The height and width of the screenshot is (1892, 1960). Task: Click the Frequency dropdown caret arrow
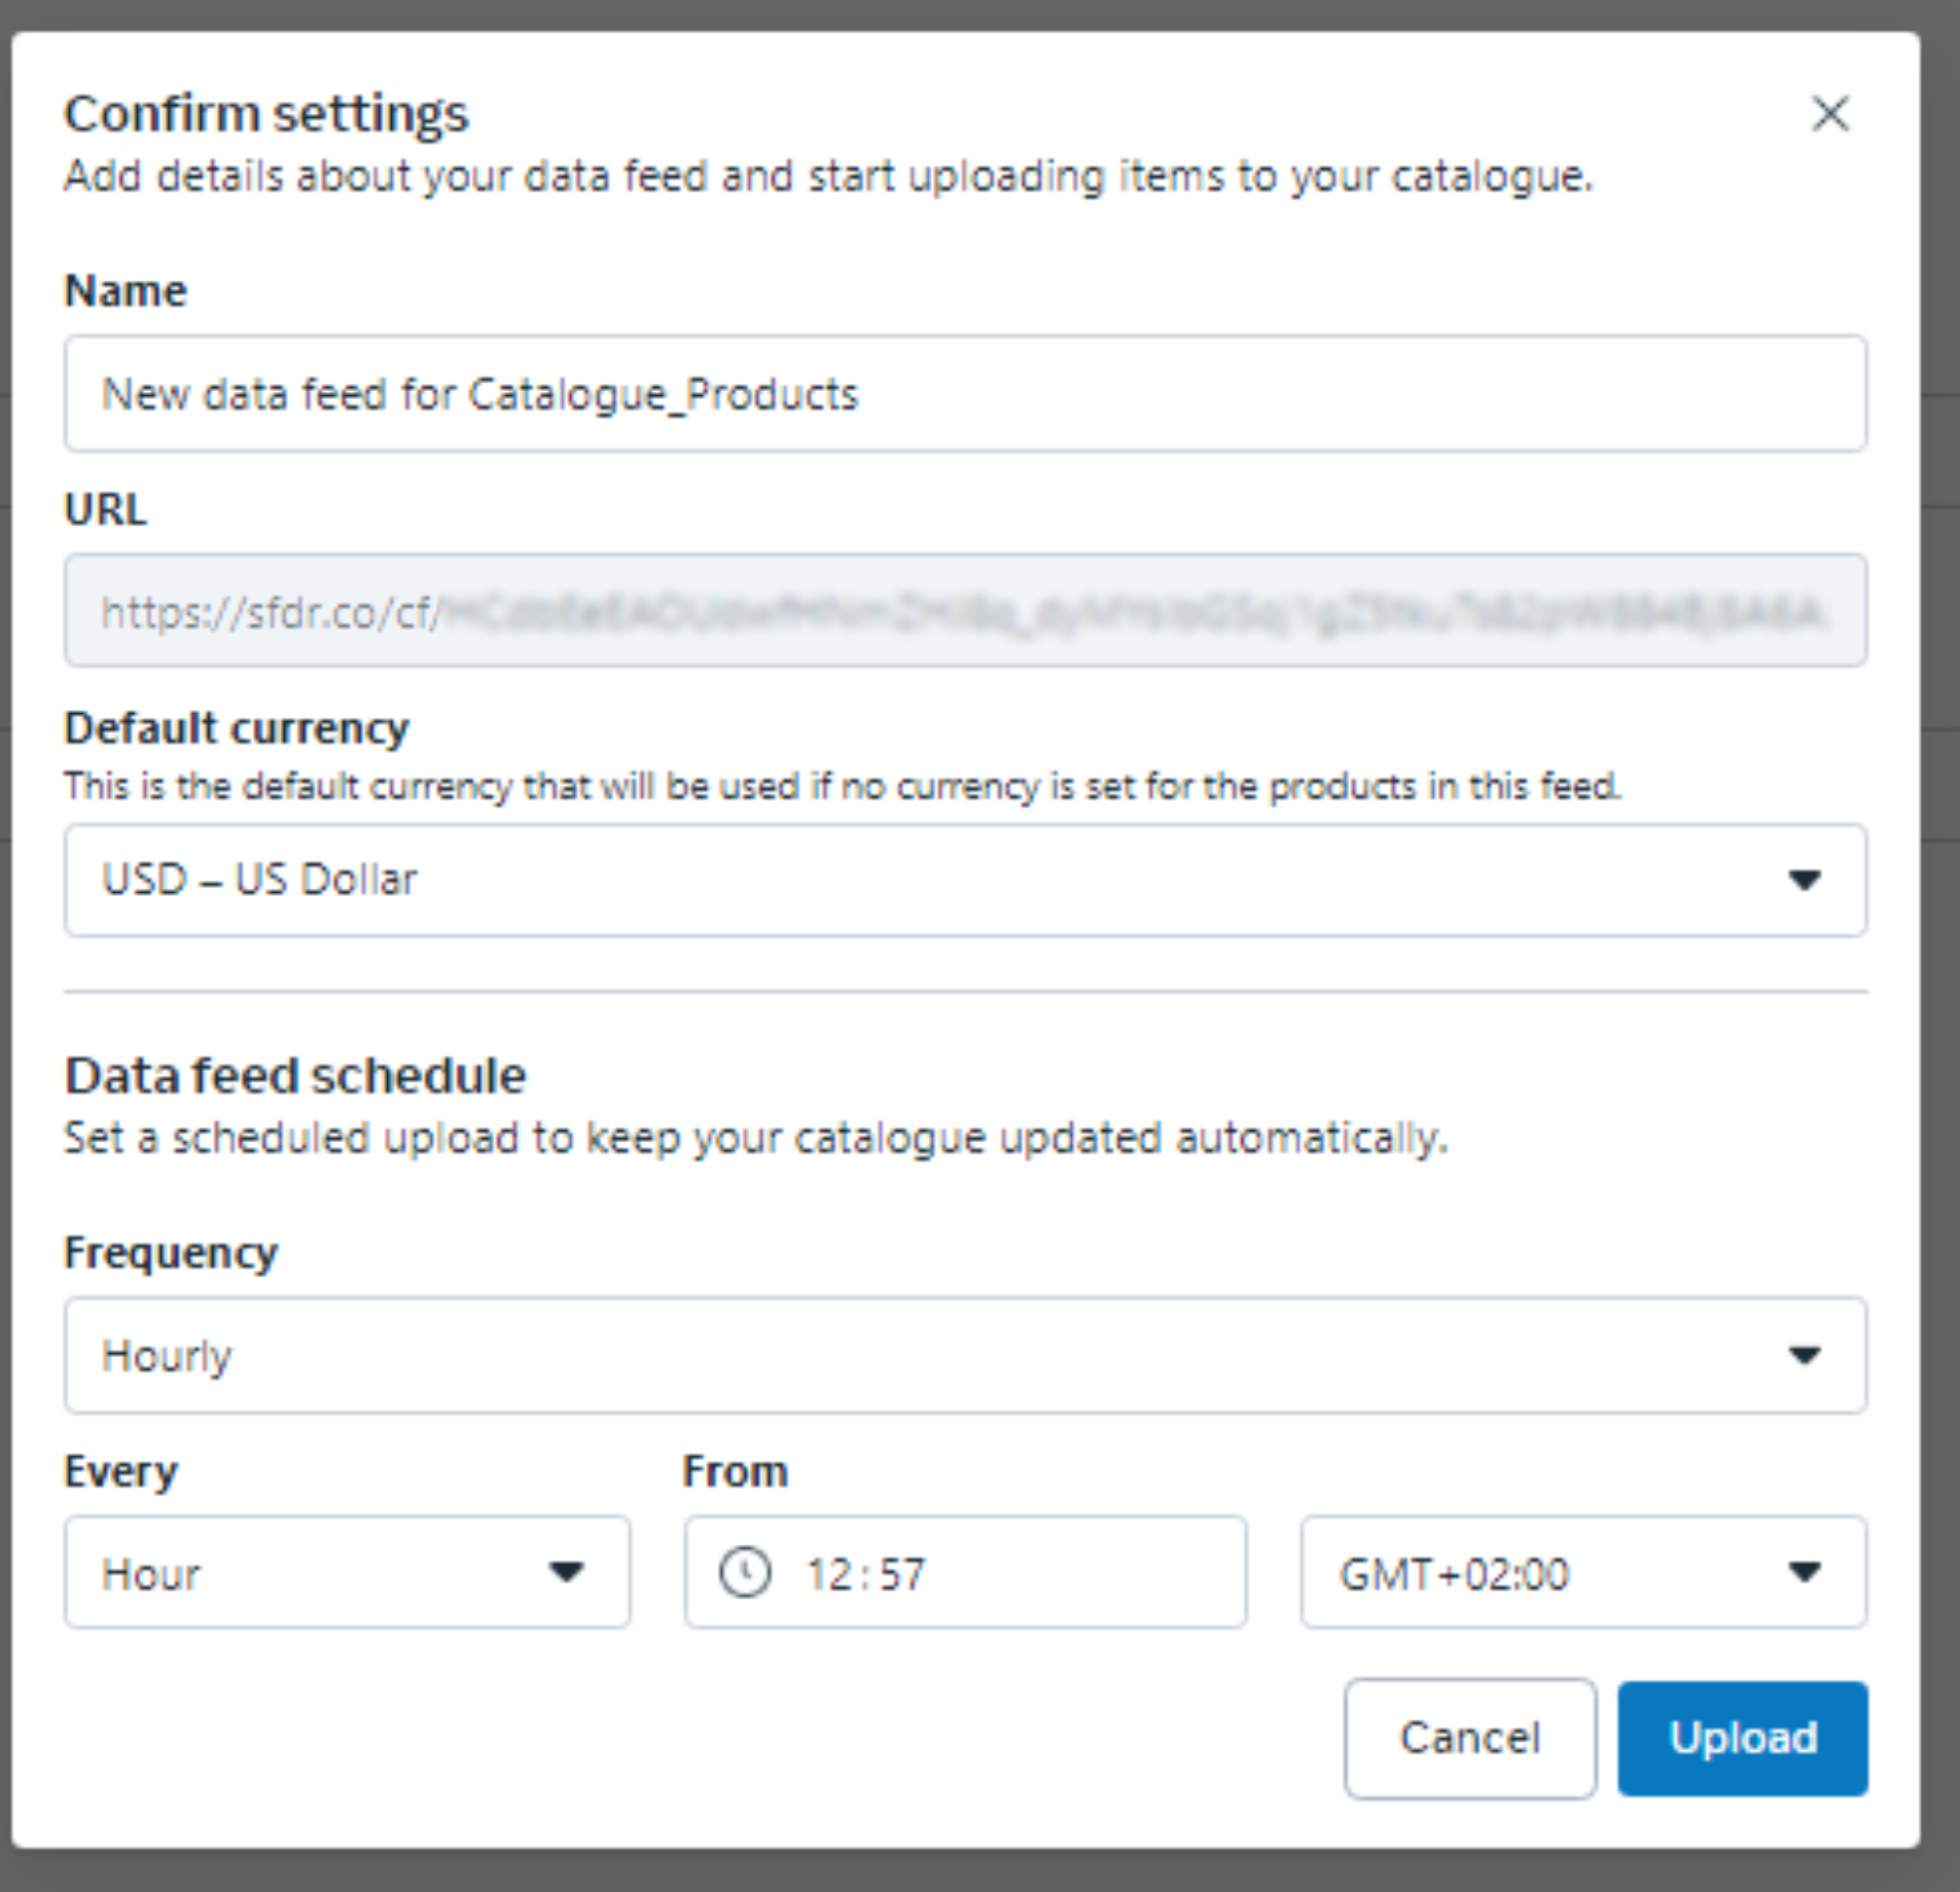click(x=1803, y=1356)
